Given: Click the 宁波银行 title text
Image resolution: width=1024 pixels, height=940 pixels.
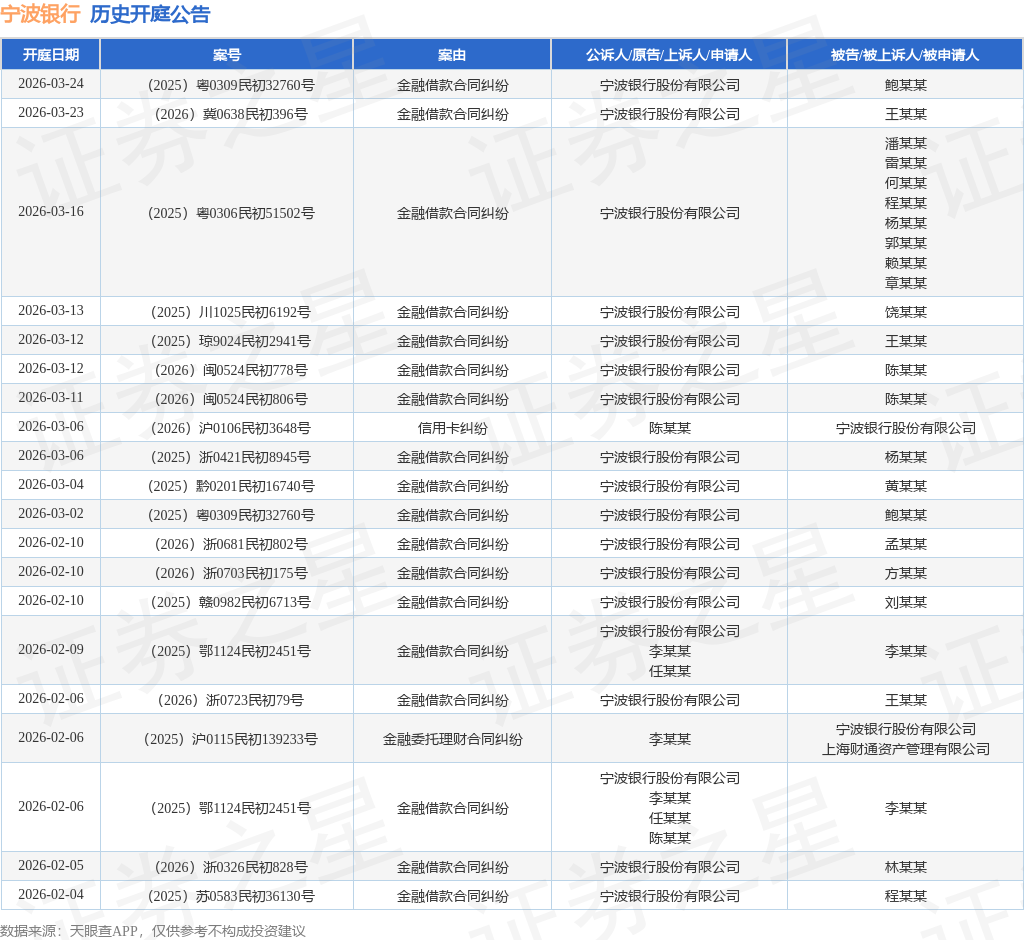Looking at the screenshot, I should click(x=40, y=14).
